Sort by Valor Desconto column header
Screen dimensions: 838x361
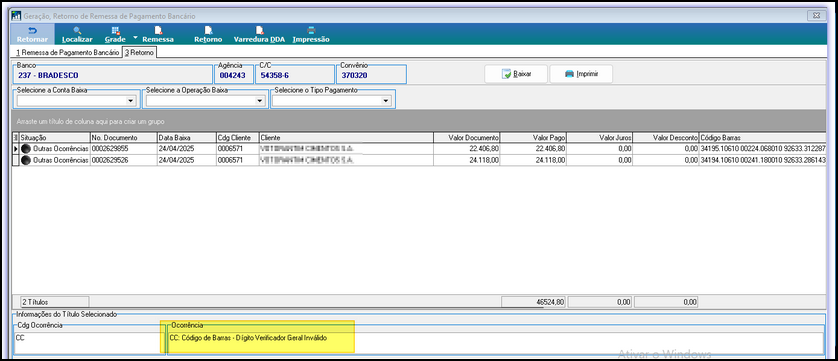pyautogui.click(x=666, y=137)
